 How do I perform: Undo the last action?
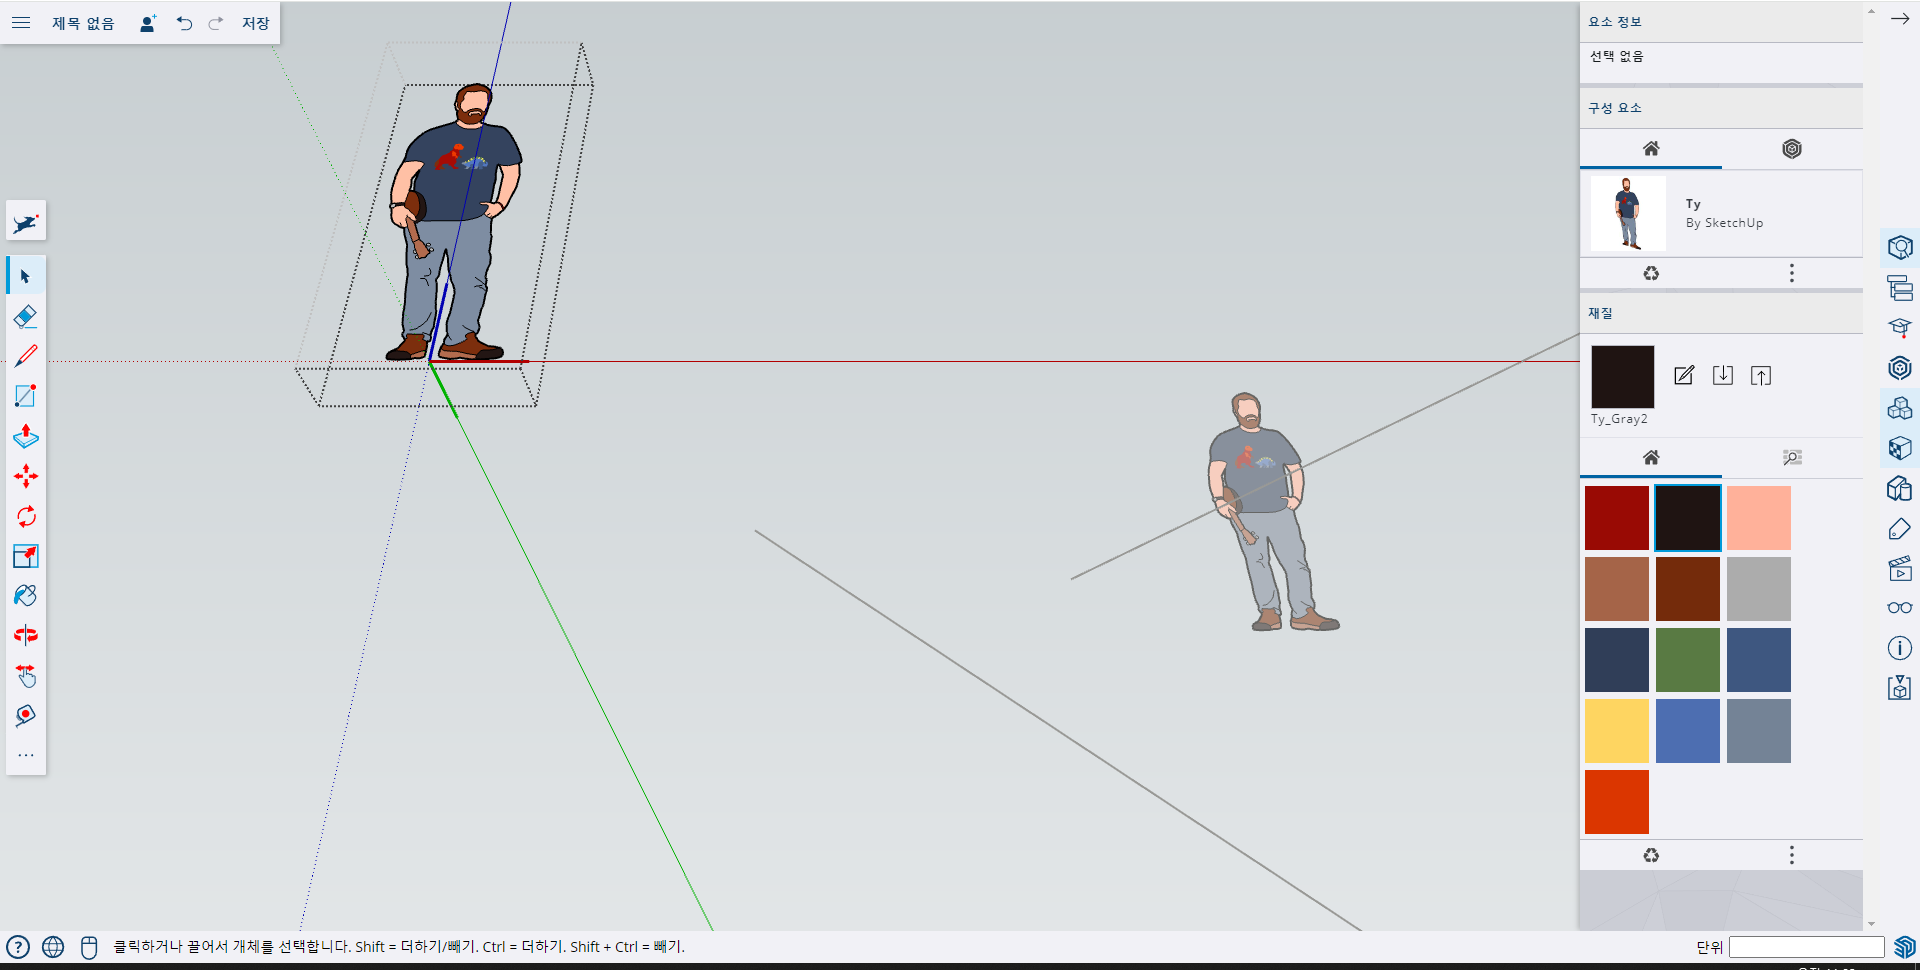pyautogui.click(x=184, y=23)
